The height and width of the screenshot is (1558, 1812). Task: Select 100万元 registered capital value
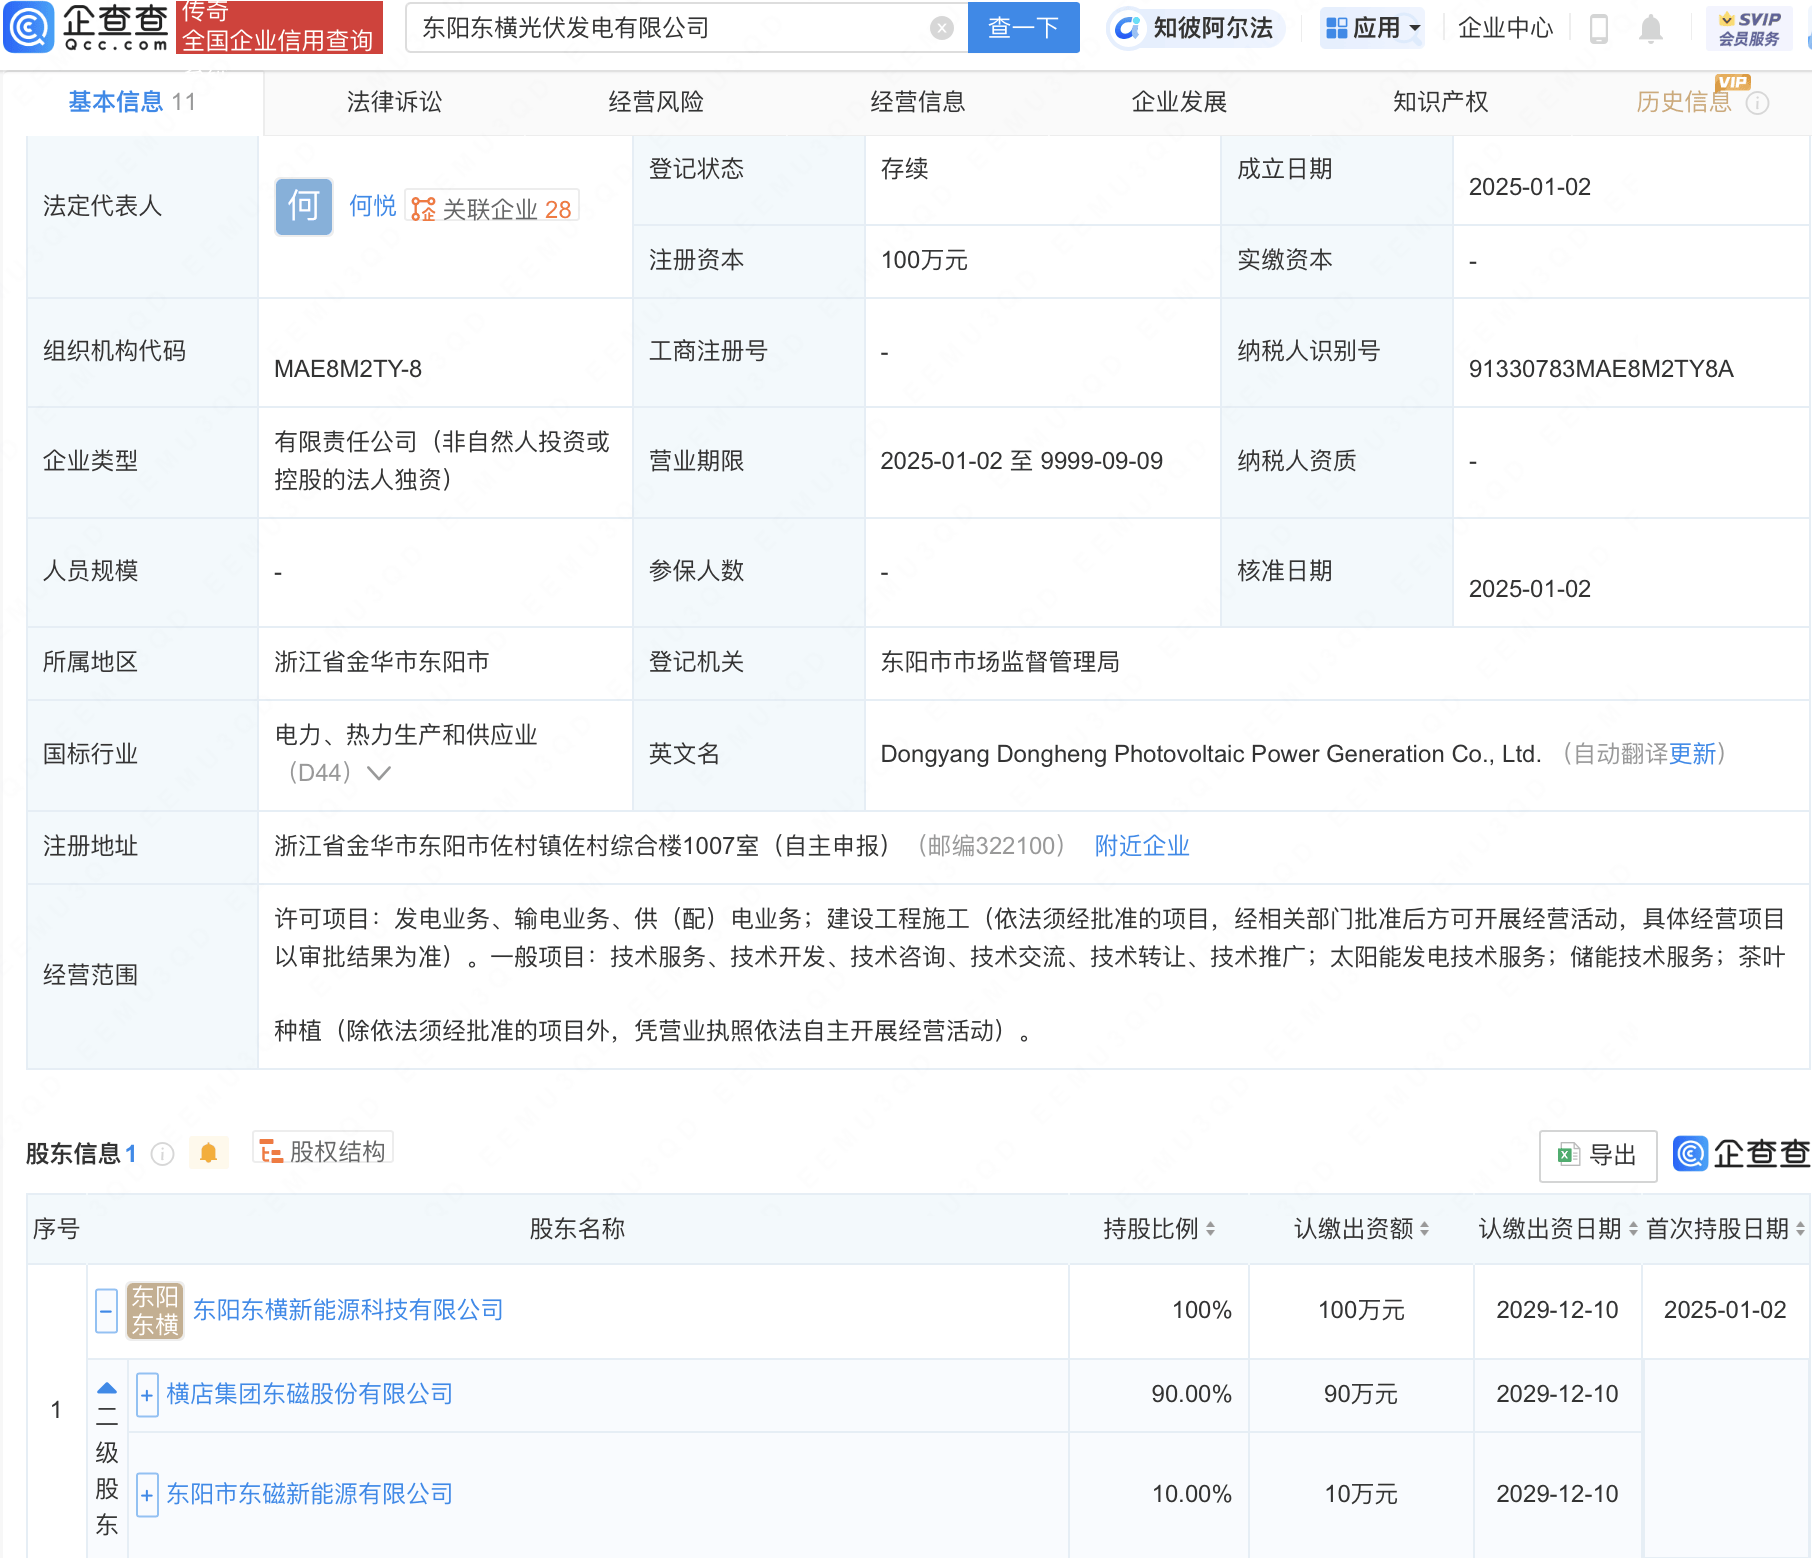click(x=924, y=260)
